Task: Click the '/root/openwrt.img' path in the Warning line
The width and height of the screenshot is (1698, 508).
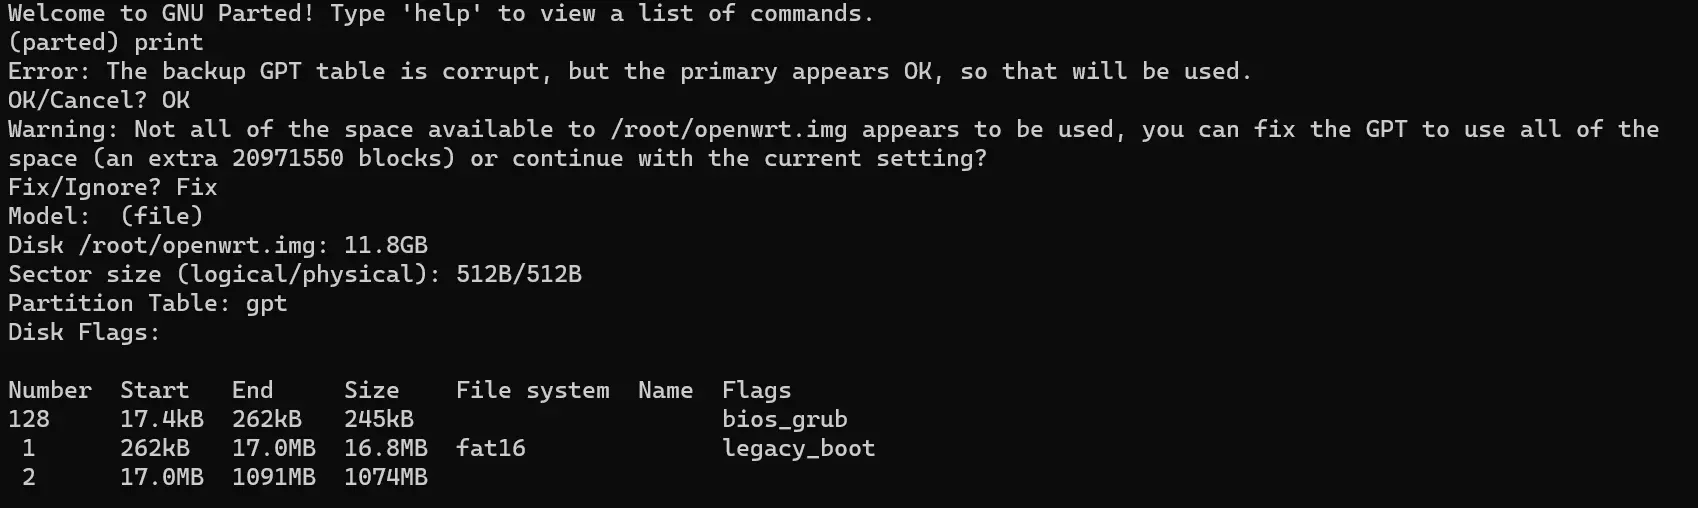Action: coord(729,130)
